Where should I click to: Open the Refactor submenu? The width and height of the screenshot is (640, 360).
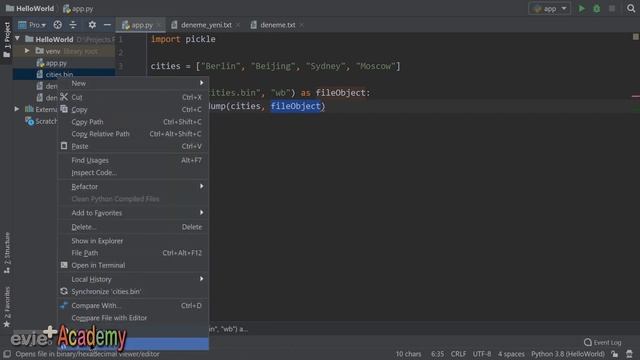[133, 187]
